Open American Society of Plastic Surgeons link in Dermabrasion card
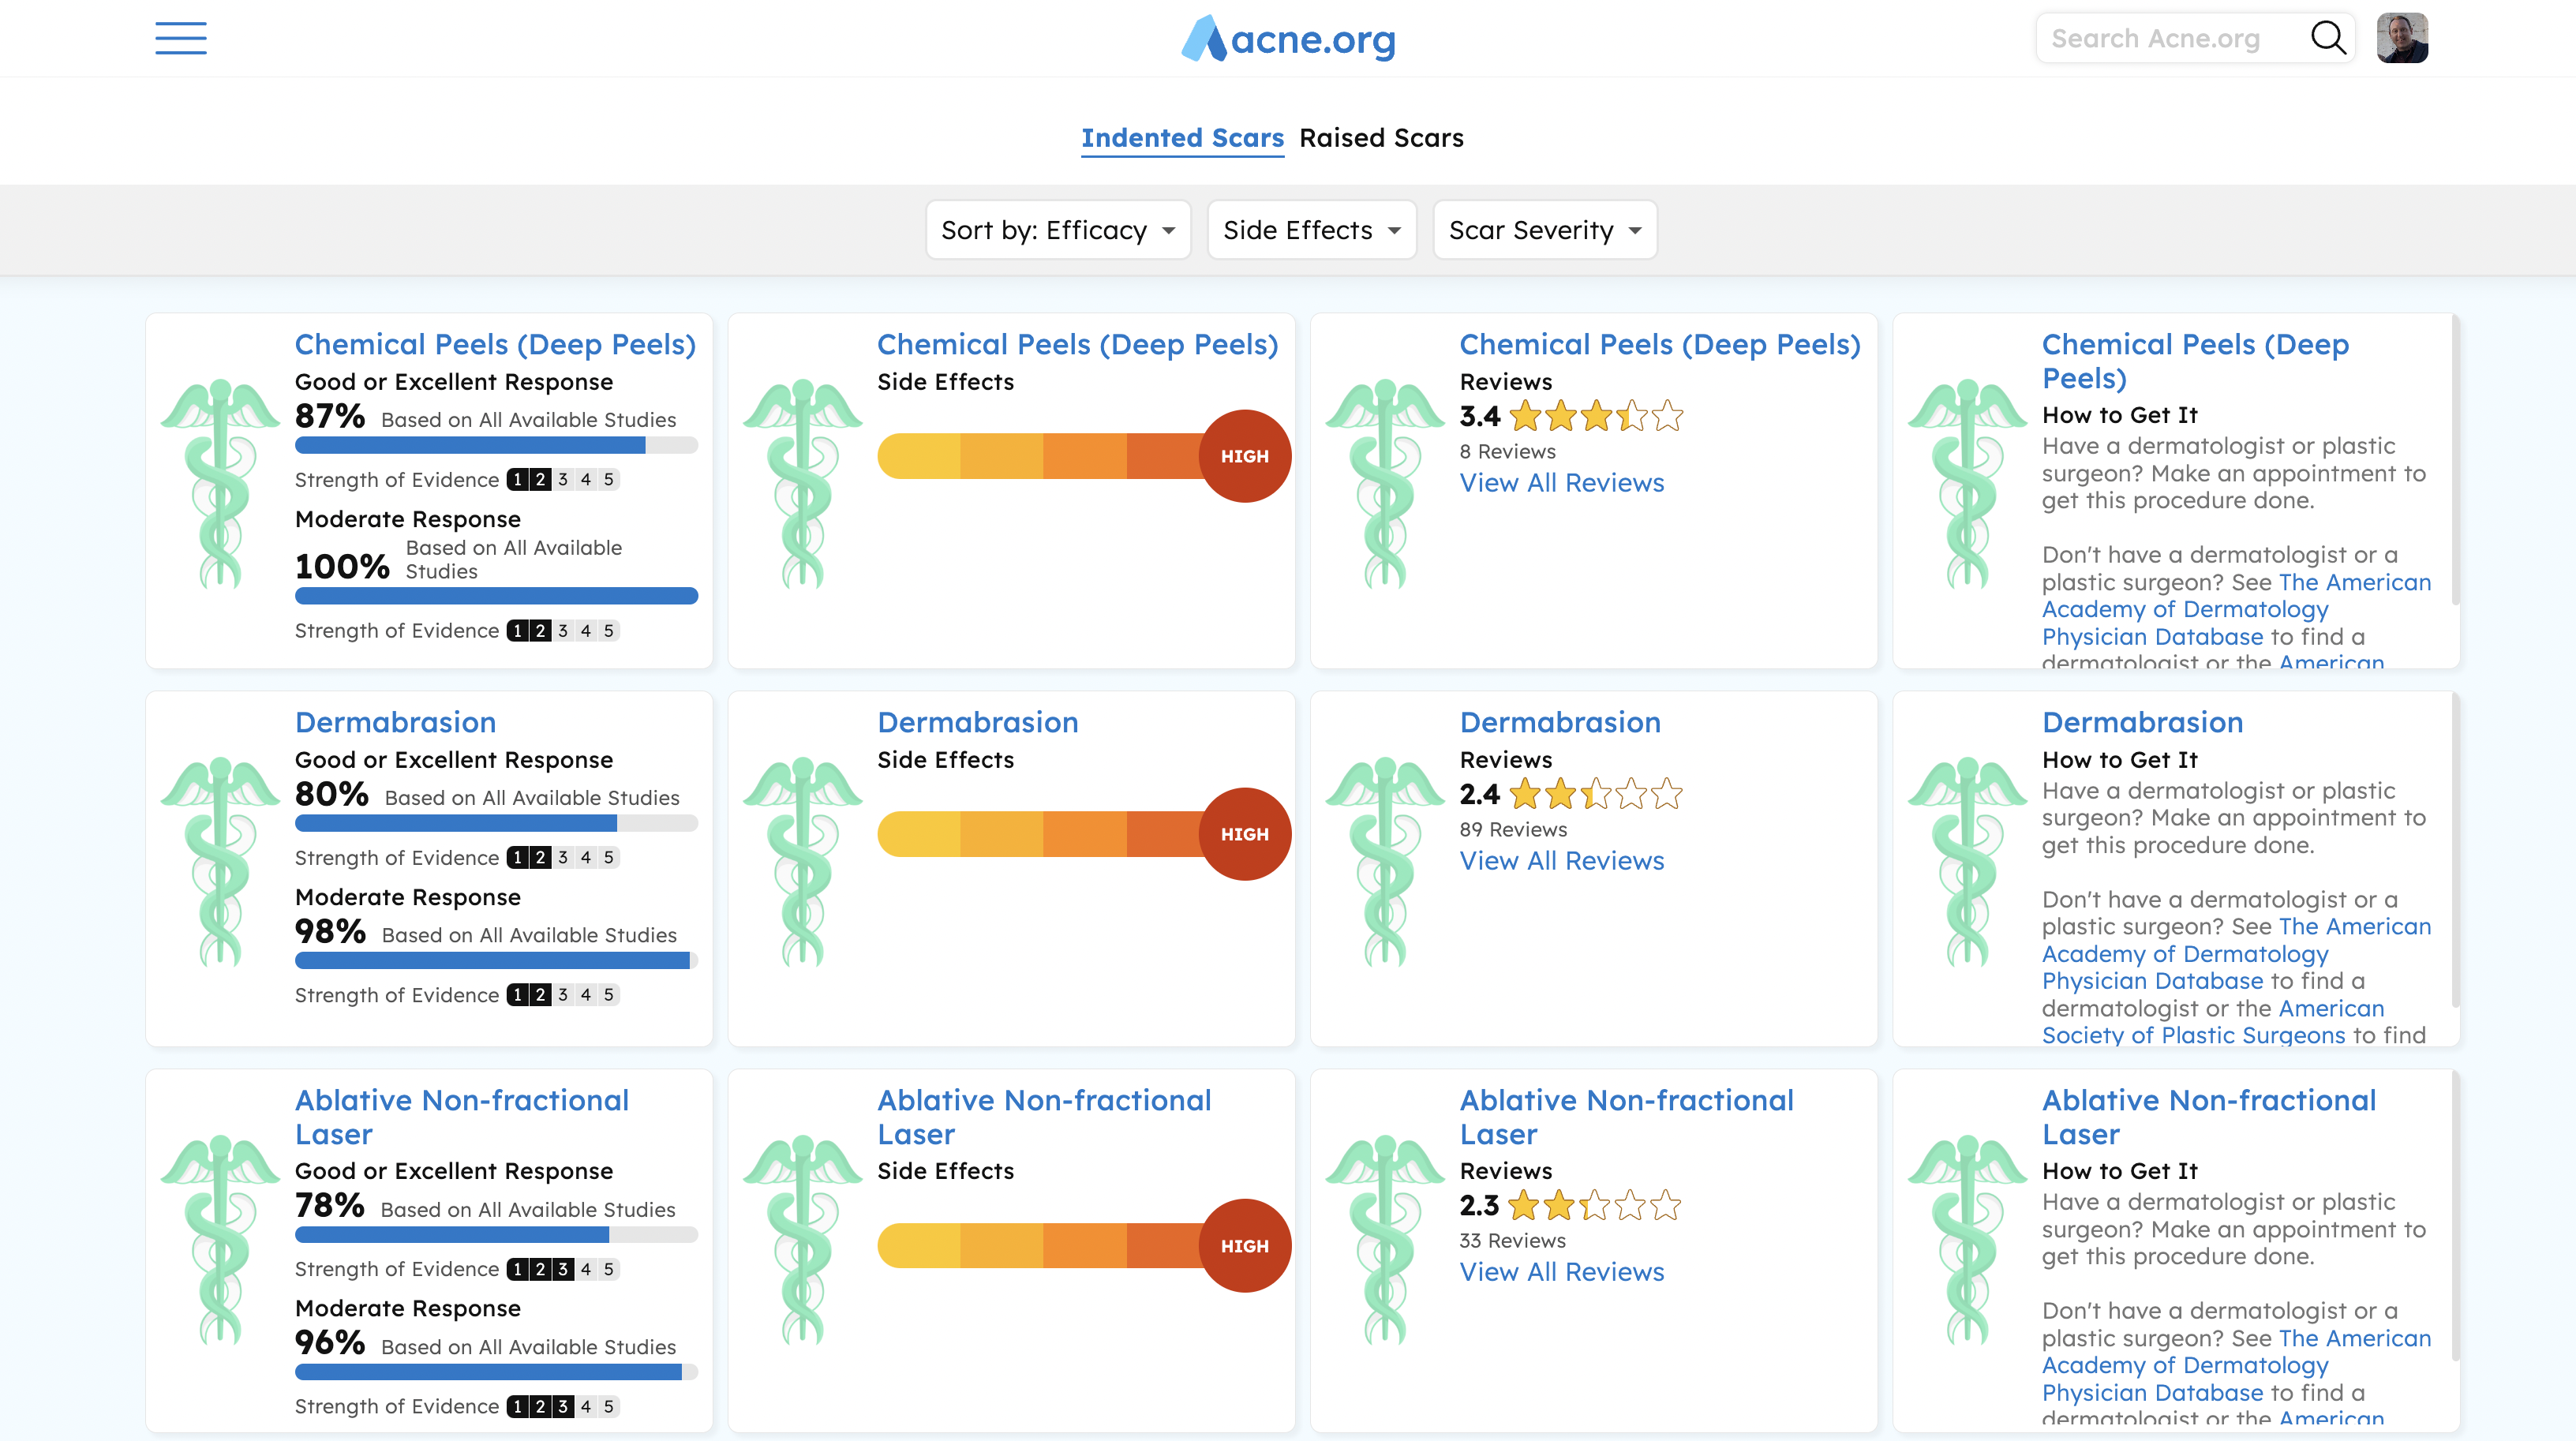 (x=2213, y=1022)
